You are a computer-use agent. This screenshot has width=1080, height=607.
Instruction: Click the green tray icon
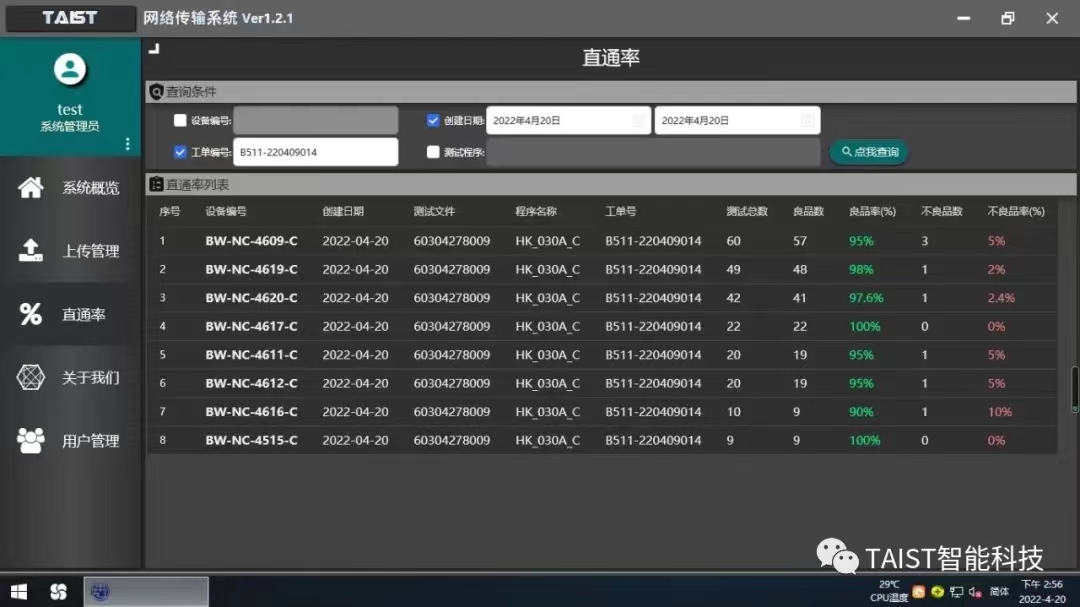point(937,591)
